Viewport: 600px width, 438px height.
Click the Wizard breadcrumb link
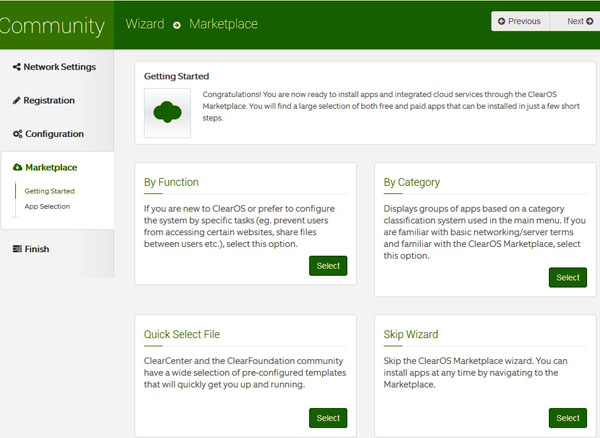145,24
